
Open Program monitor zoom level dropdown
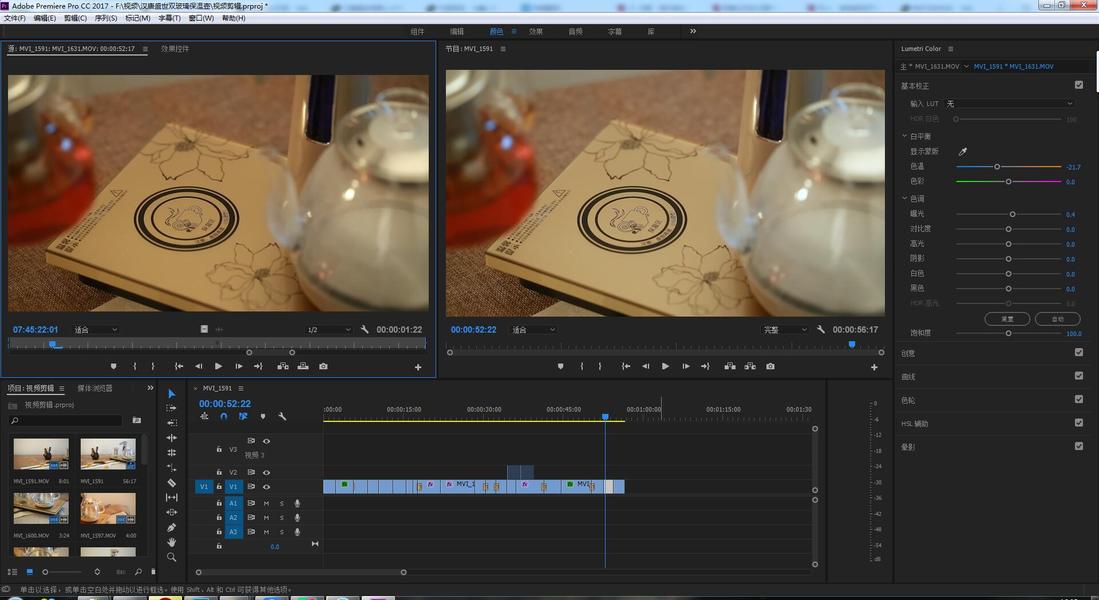click(x=533, y=329)
